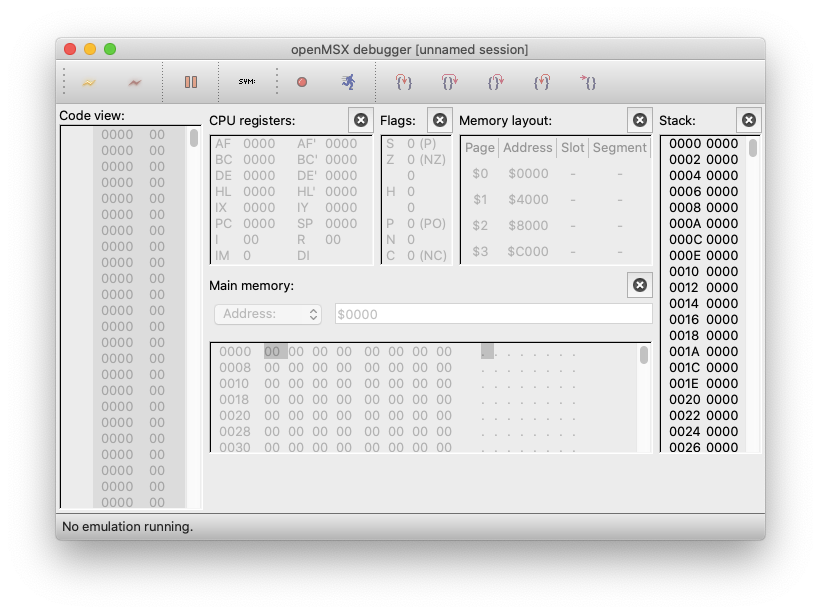Viewport: 821px width, 614px height.
Task: Click the BC' register value
Action: (x=341, y=160)
